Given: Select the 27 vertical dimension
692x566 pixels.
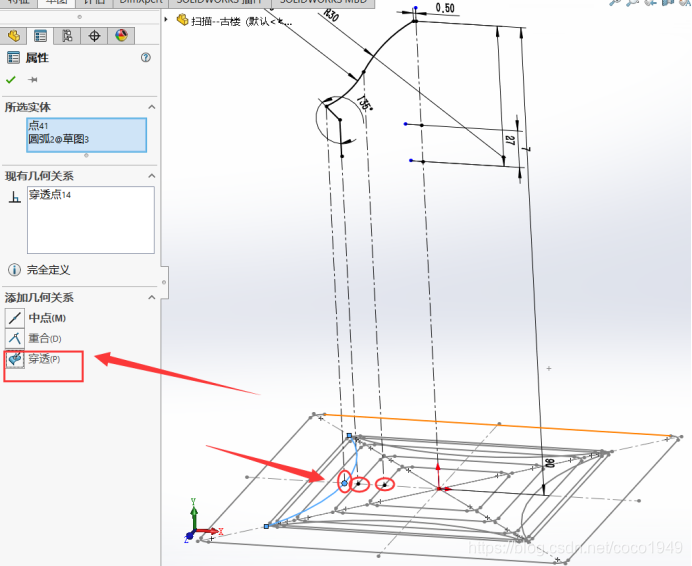Looking at the screenshot, I should click(x=511, y=141).
